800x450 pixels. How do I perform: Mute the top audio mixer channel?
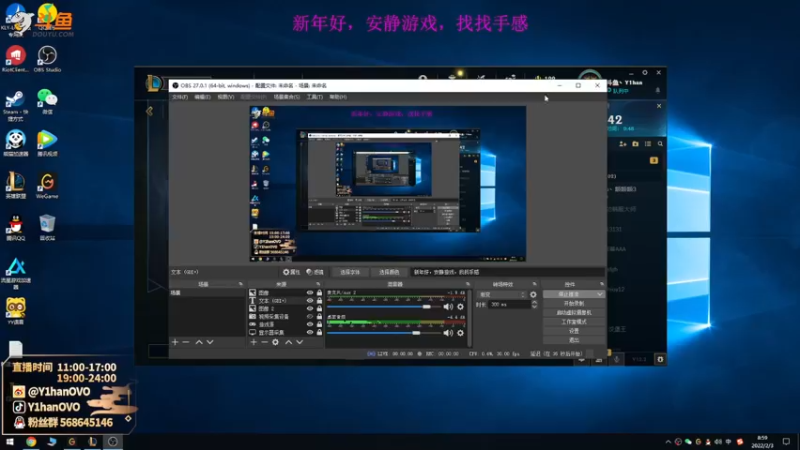click(x=448, y=307)
